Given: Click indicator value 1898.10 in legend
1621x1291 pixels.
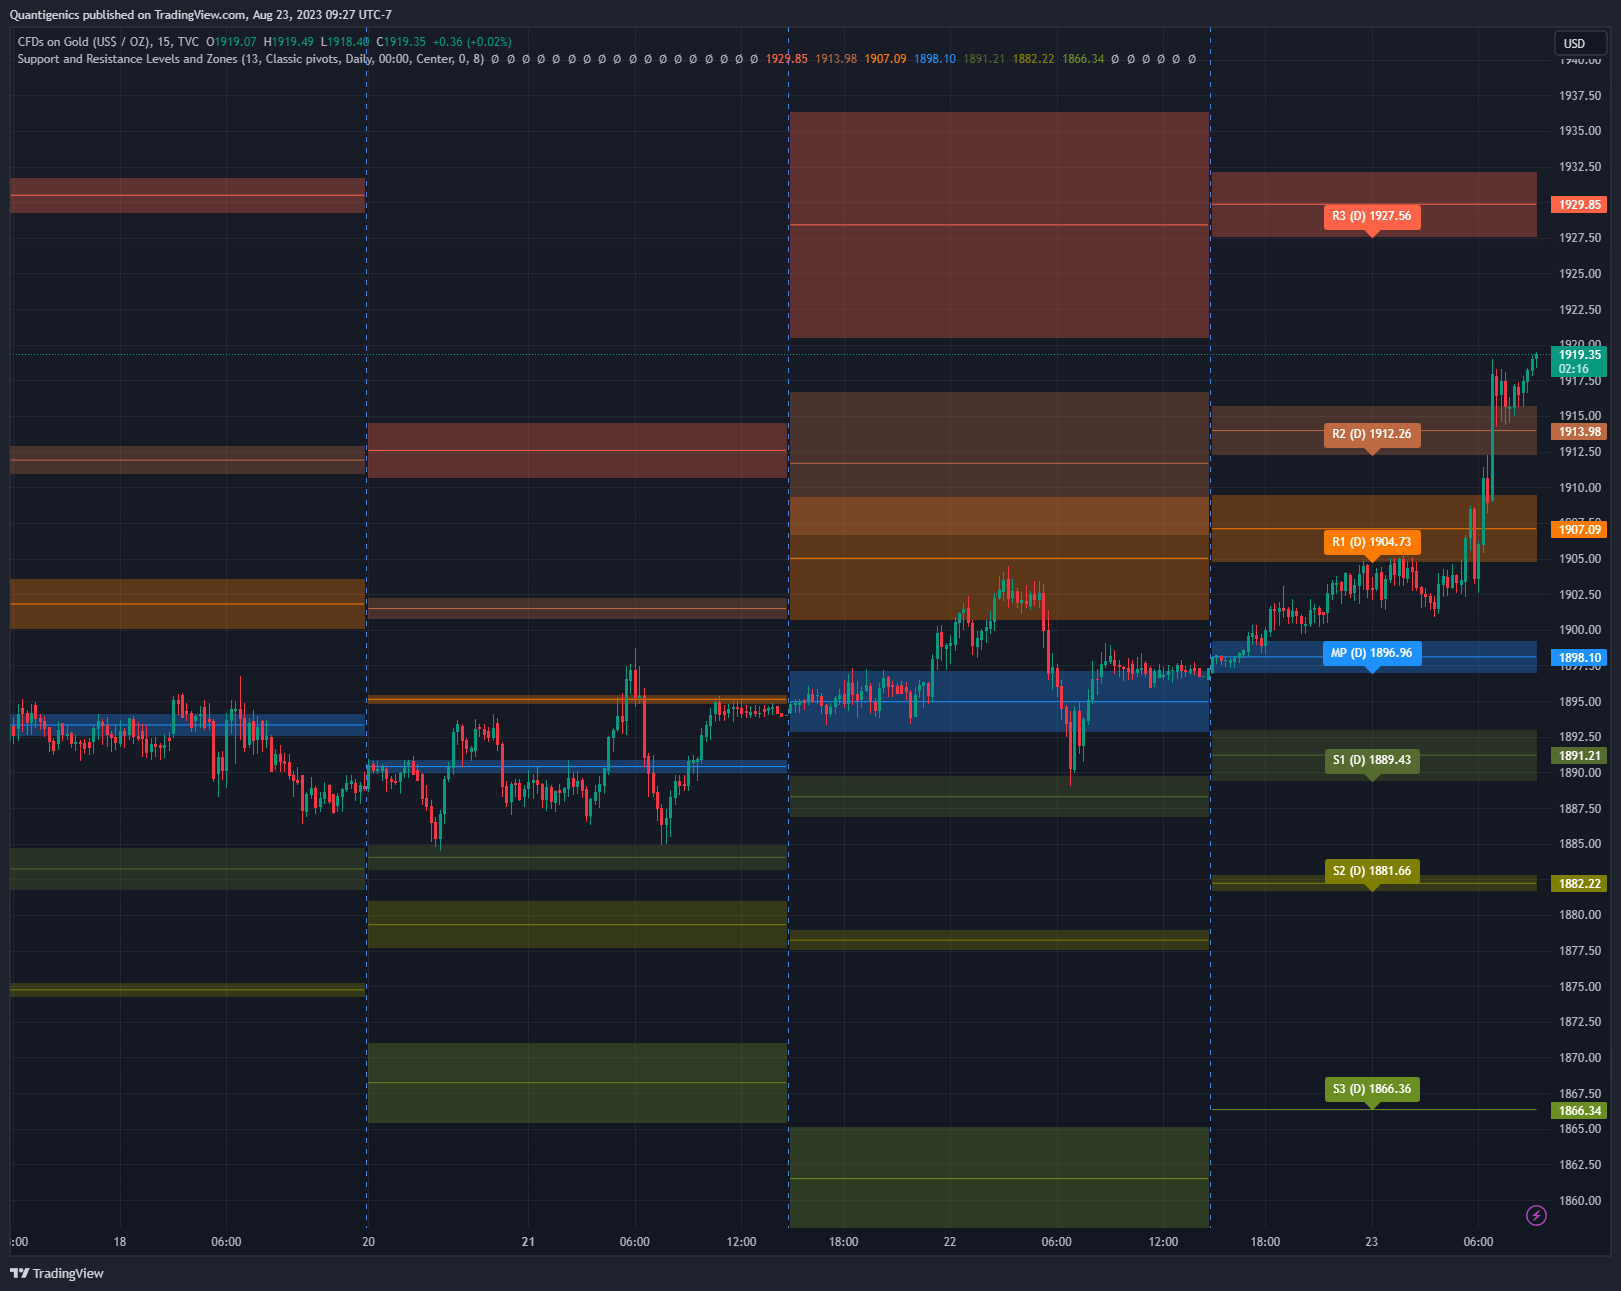Looking at the screenshot, I should coord(935,59).
